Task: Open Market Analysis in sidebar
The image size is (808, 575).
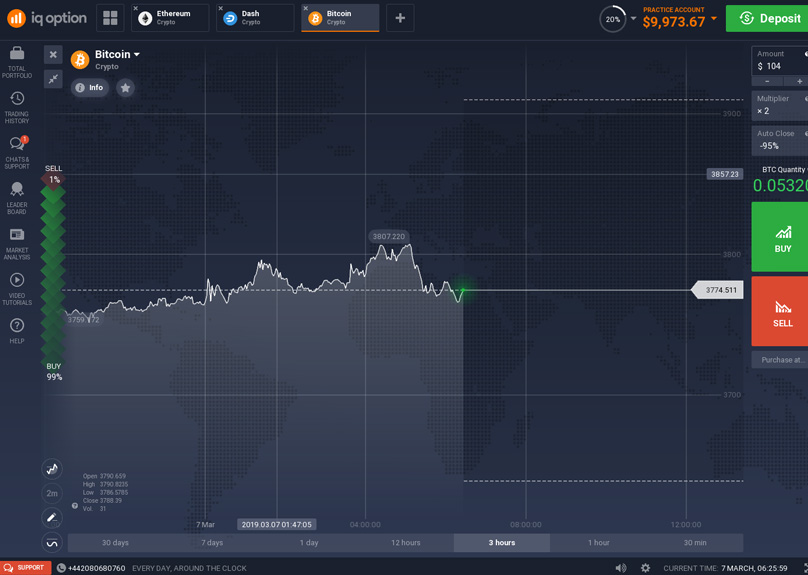Action: pyautogui.click(x=17, y=243)
